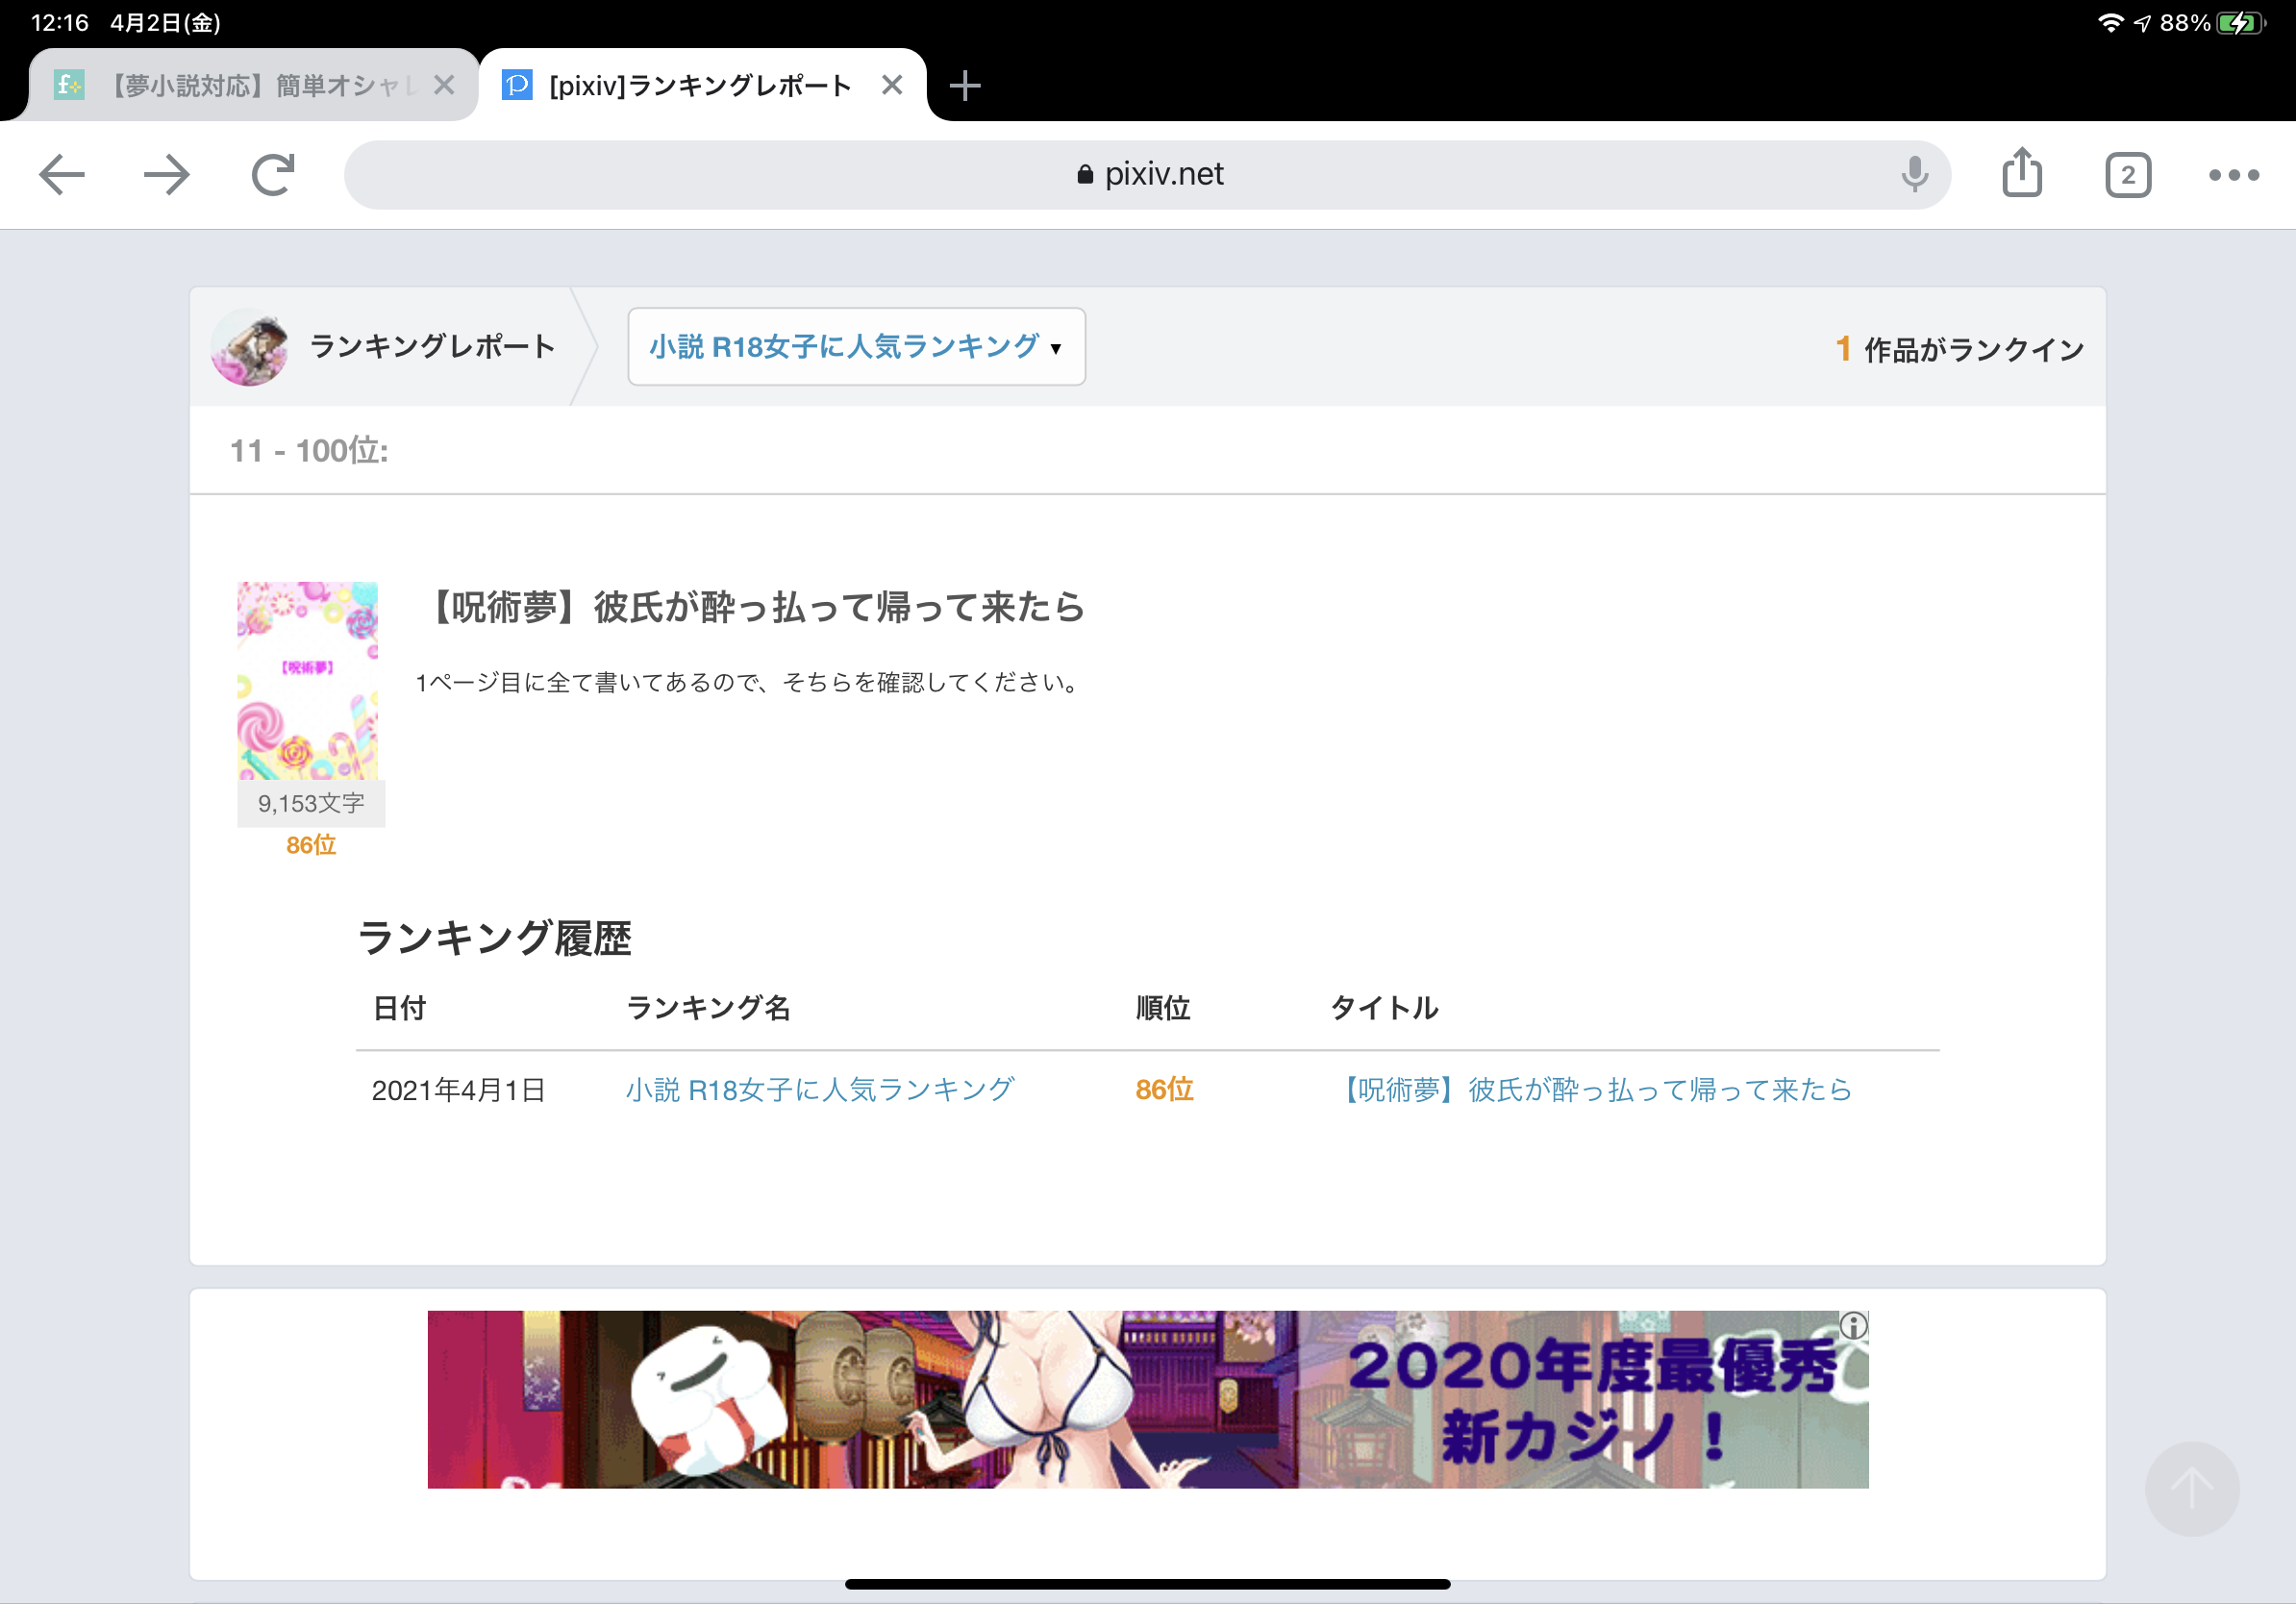Expand the 小説 R18女子に人気ランキング dropdown
Screen dimensions: 2296x1604
coord(856,347)
